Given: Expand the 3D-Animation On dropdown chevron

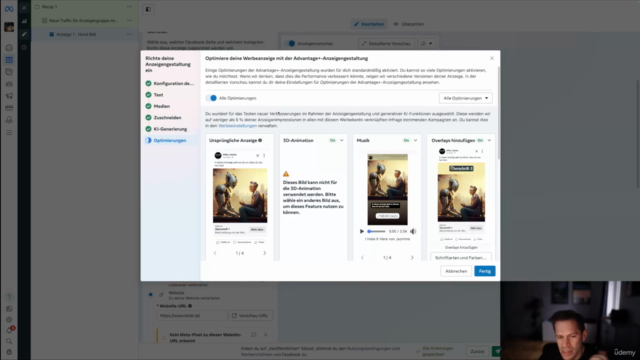Looking at the screenshot, I should [342, 140].
